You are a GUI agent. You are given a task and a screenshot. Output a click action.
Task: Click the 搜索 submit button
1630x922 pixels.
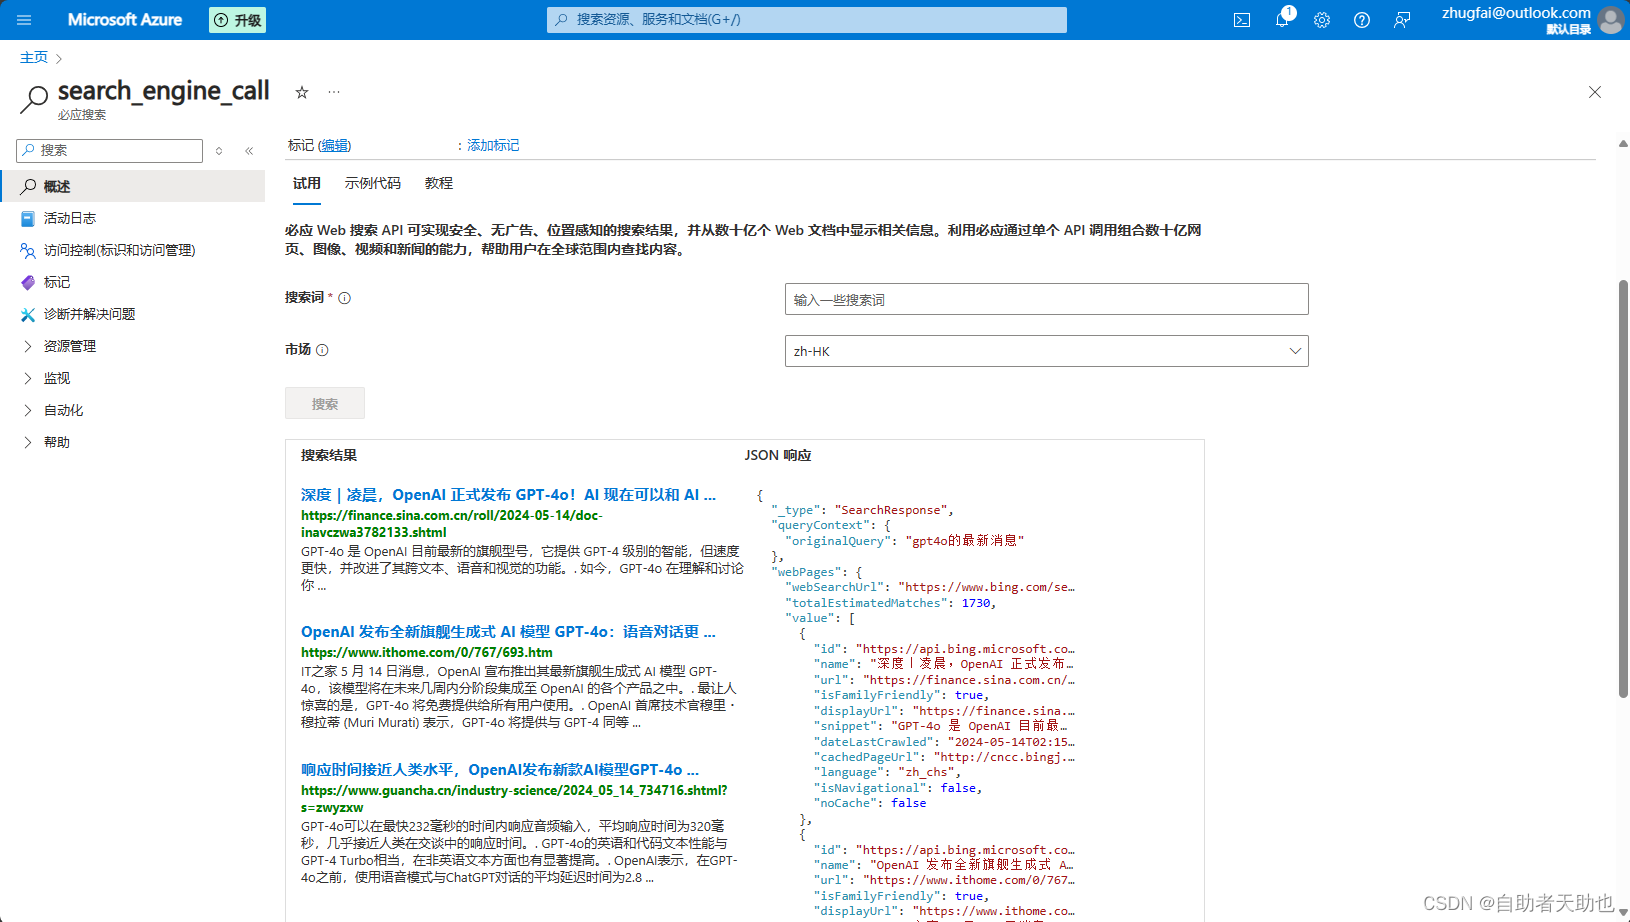[x=325, y=403]
